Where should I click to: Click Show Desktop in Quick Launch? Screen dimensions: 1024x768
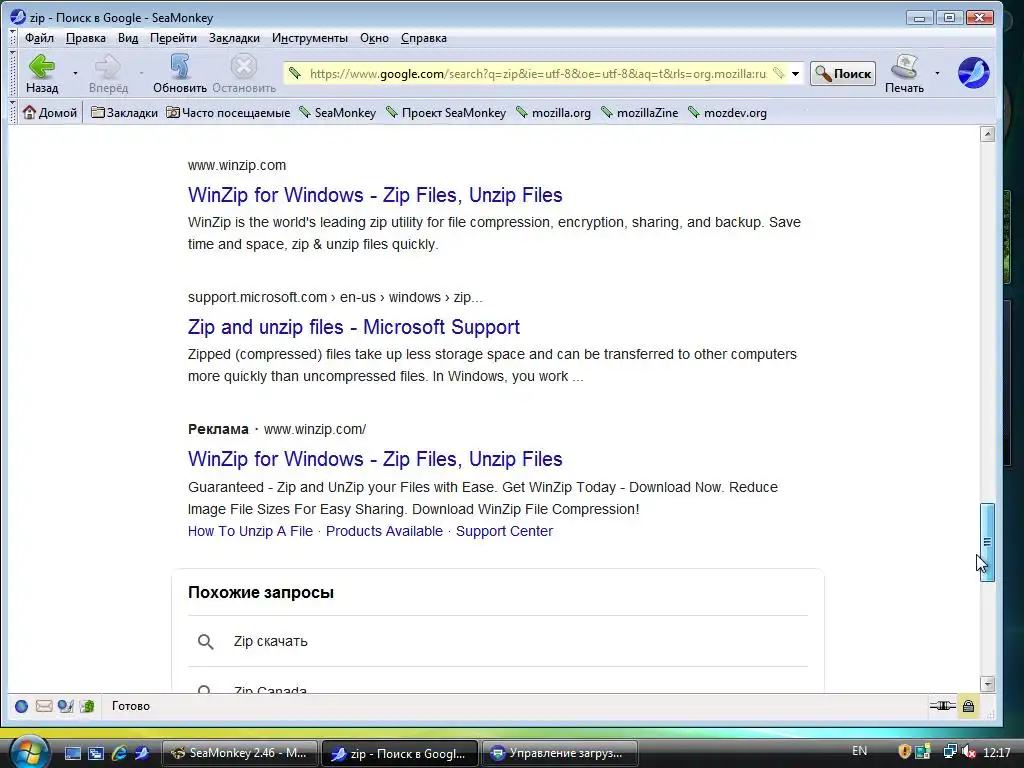click(72, 753)
